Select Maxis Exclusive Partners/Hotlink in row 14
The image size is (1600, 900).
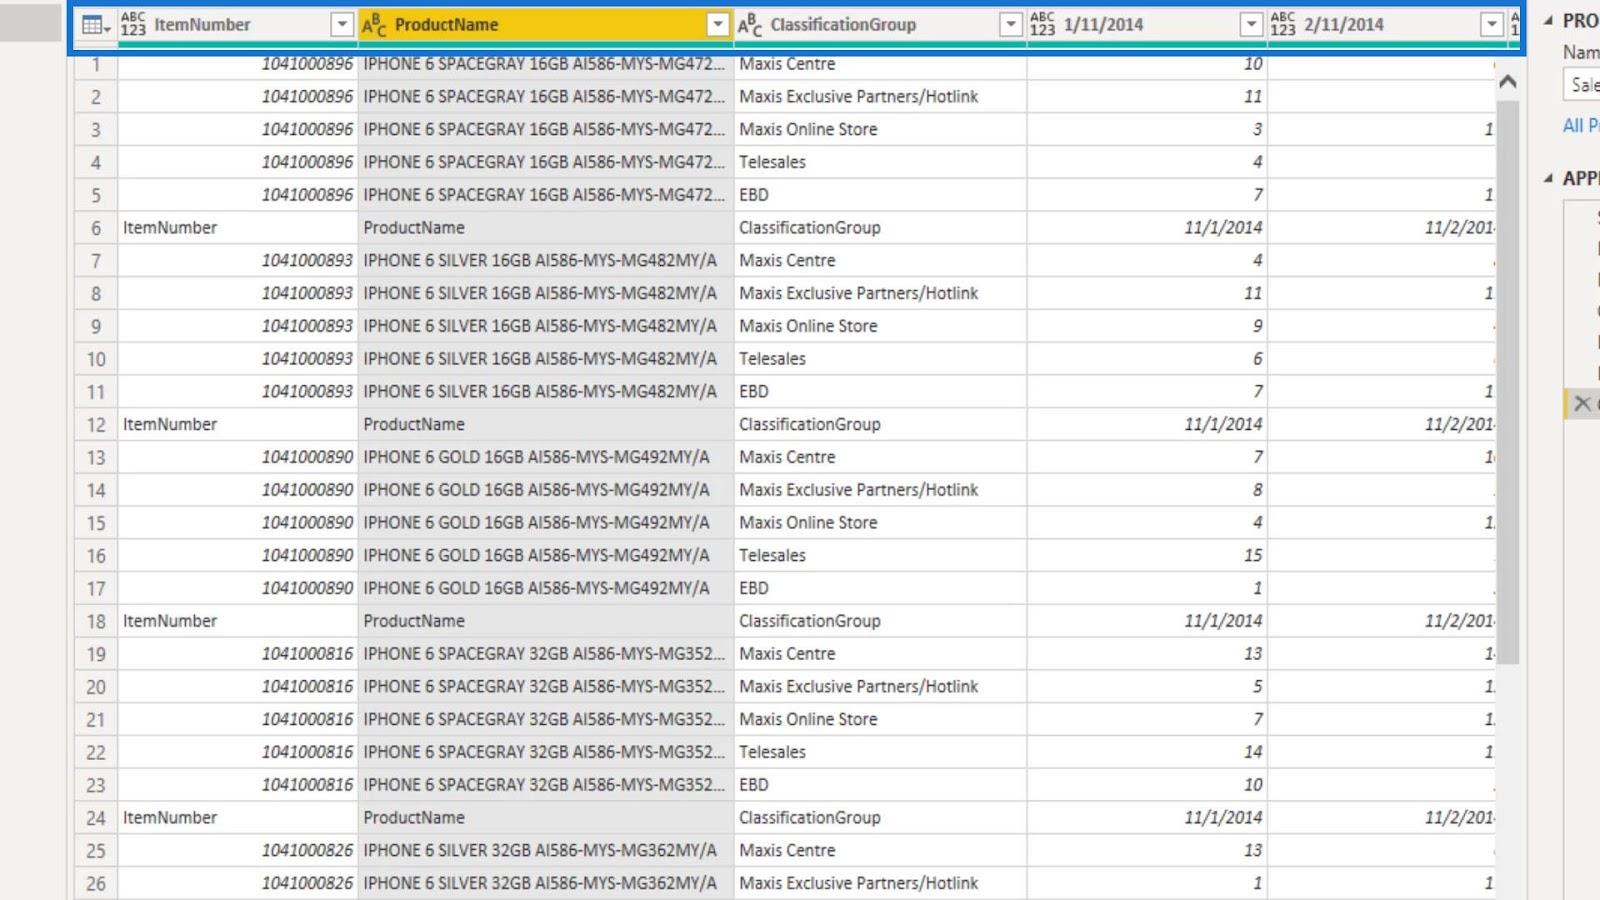(859, 490)
